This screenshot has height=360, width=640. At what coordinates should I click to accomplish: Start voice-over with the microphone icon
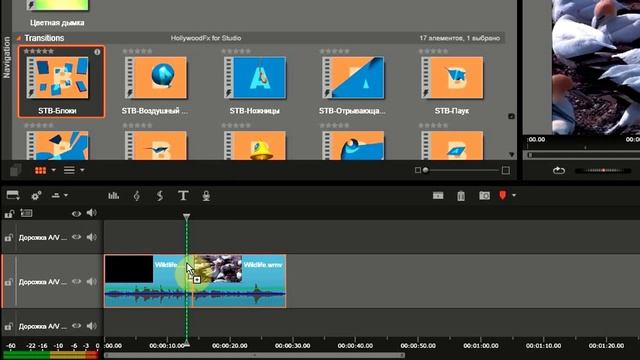(x=206, y=196)
